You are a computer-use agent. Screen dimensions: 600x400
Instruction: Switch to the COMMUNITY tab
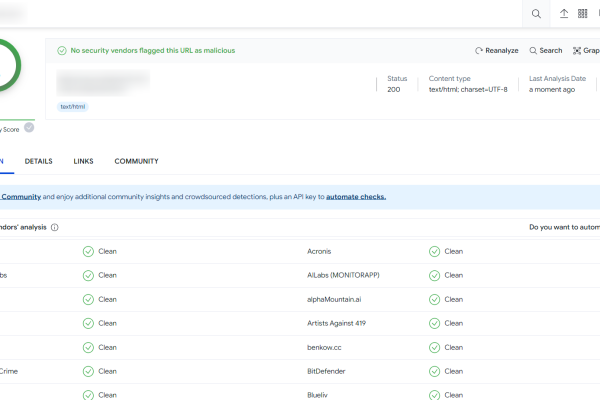pyautogui.click(x=136, y=161)
